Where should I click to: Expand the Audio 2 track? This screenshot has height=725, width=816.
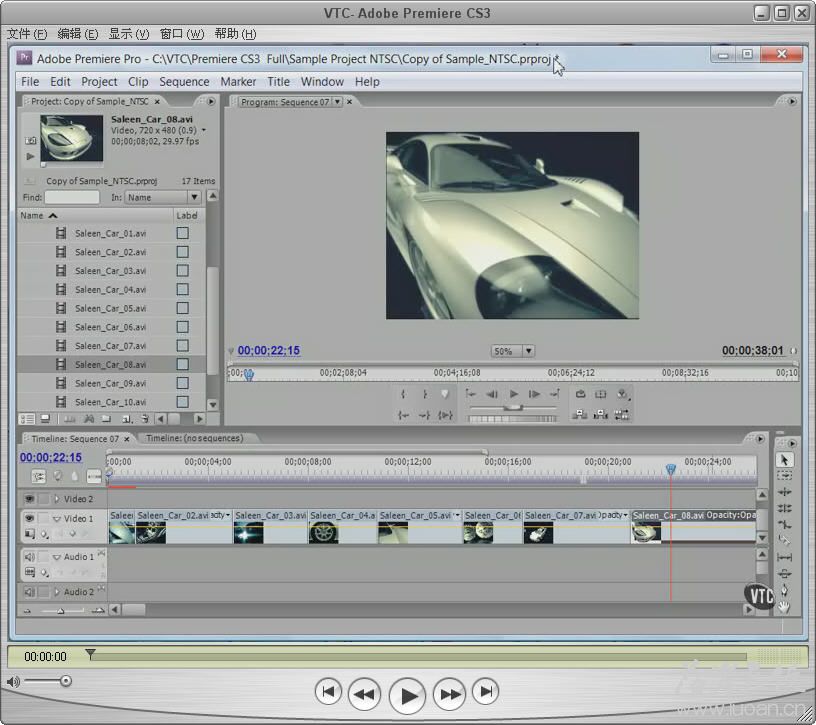57,592
